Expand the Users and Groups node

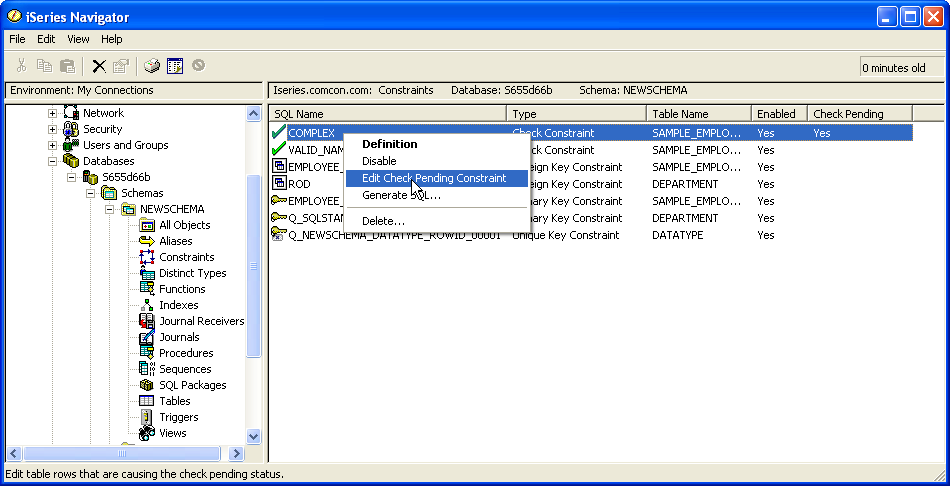[52, 145]
